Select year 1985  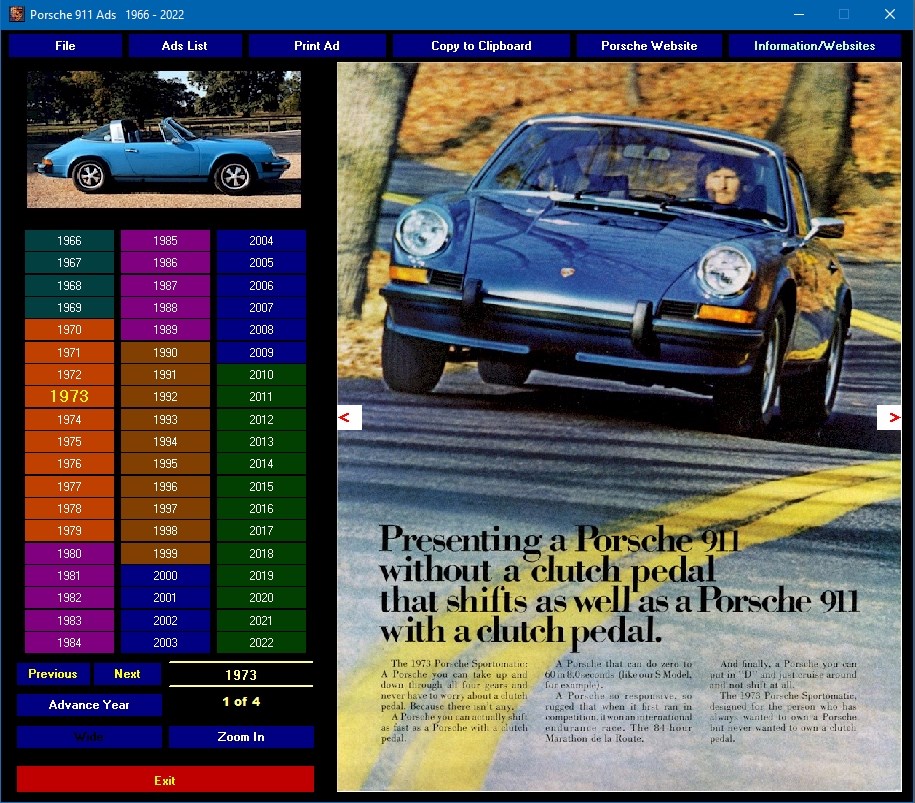(x=165, y=240)
